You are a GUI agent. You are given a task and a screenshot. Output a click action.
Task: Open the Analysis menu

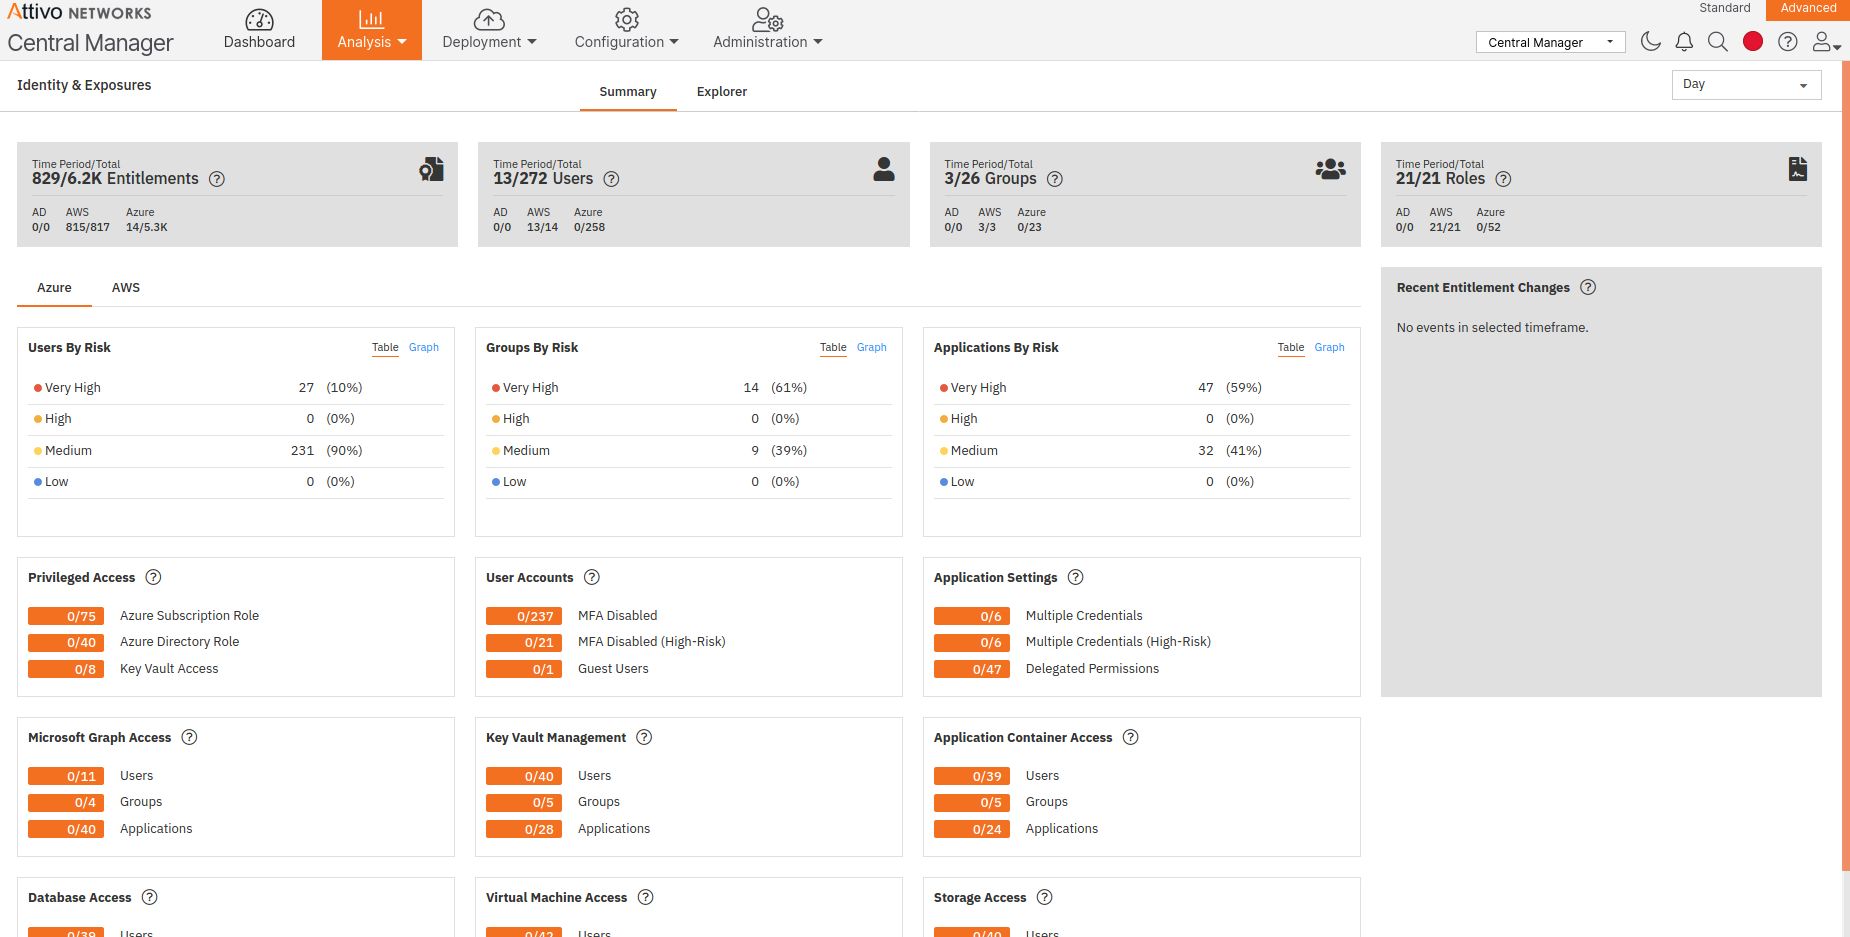tap(371, 30)
